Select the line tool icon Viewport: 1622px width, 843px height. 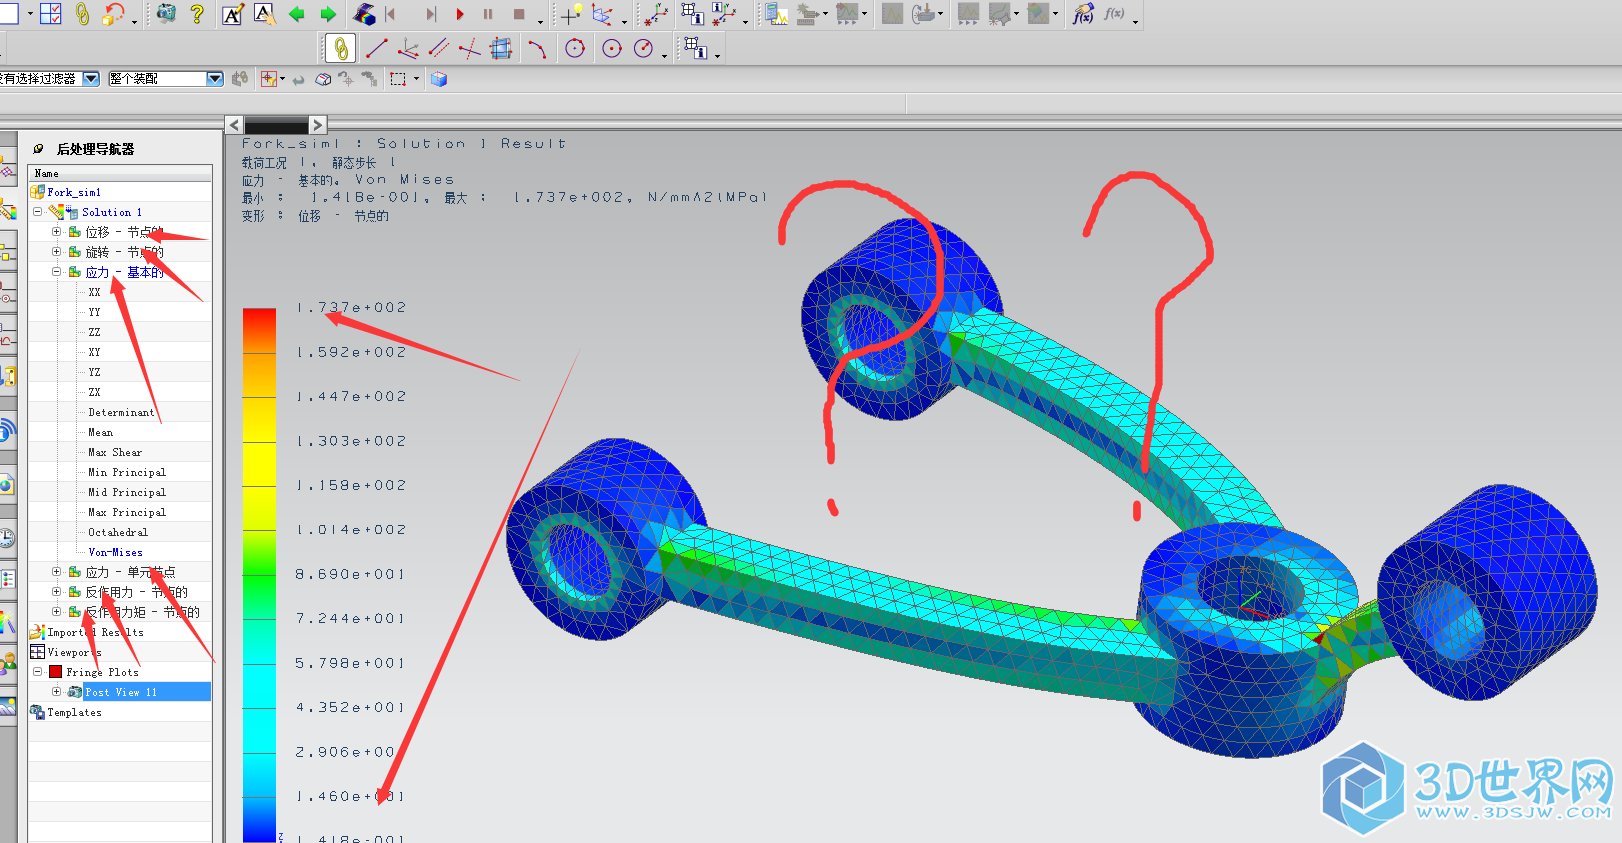[377, 48]
